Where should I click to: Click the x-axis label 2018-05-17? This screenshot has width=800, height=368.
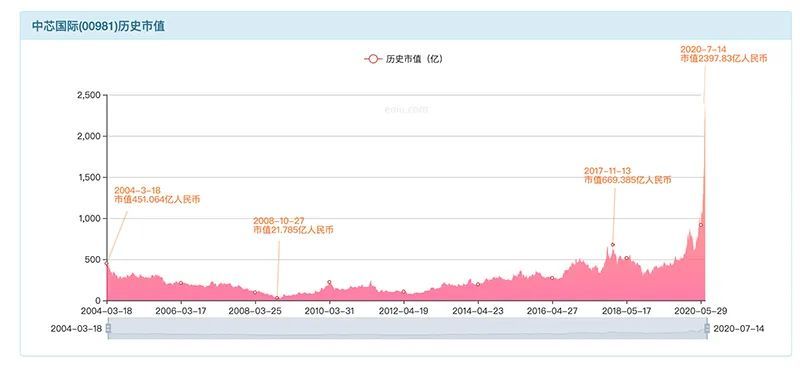627,311
